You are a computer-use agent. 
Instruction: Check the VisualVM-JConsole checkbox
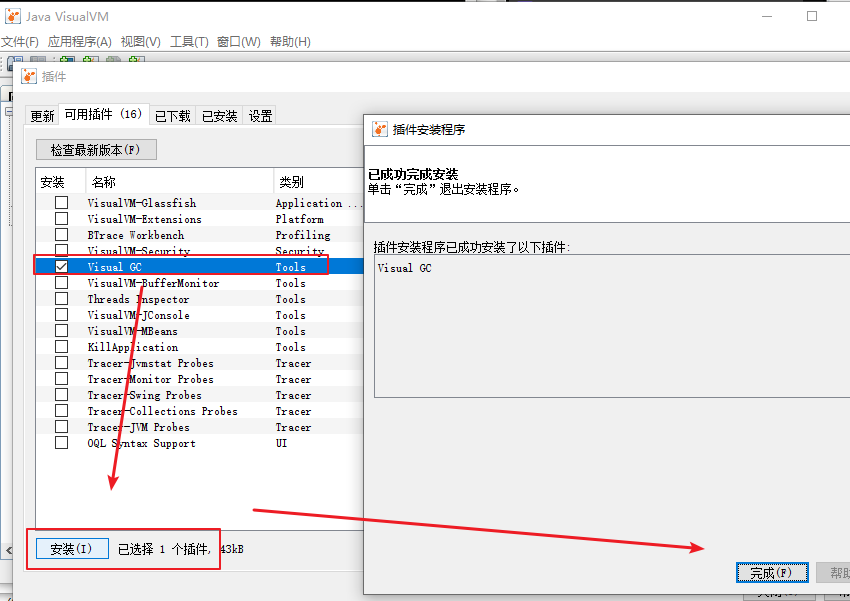coord(62,315)
